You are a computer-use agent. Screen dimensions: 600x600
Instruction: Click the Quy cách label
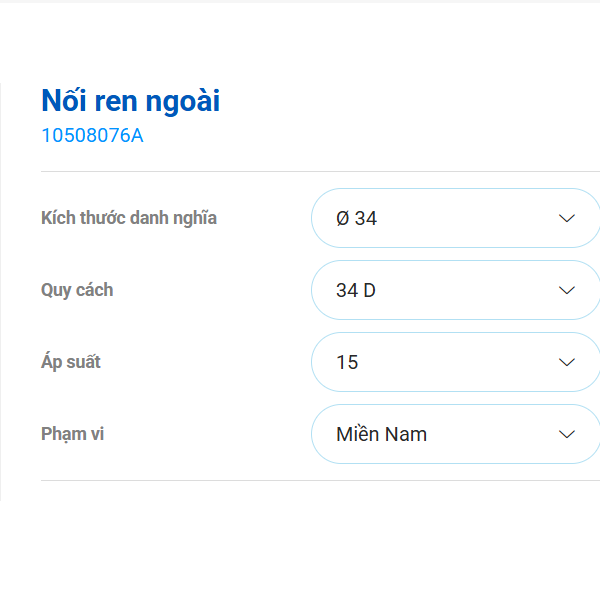tap(77, 290)
